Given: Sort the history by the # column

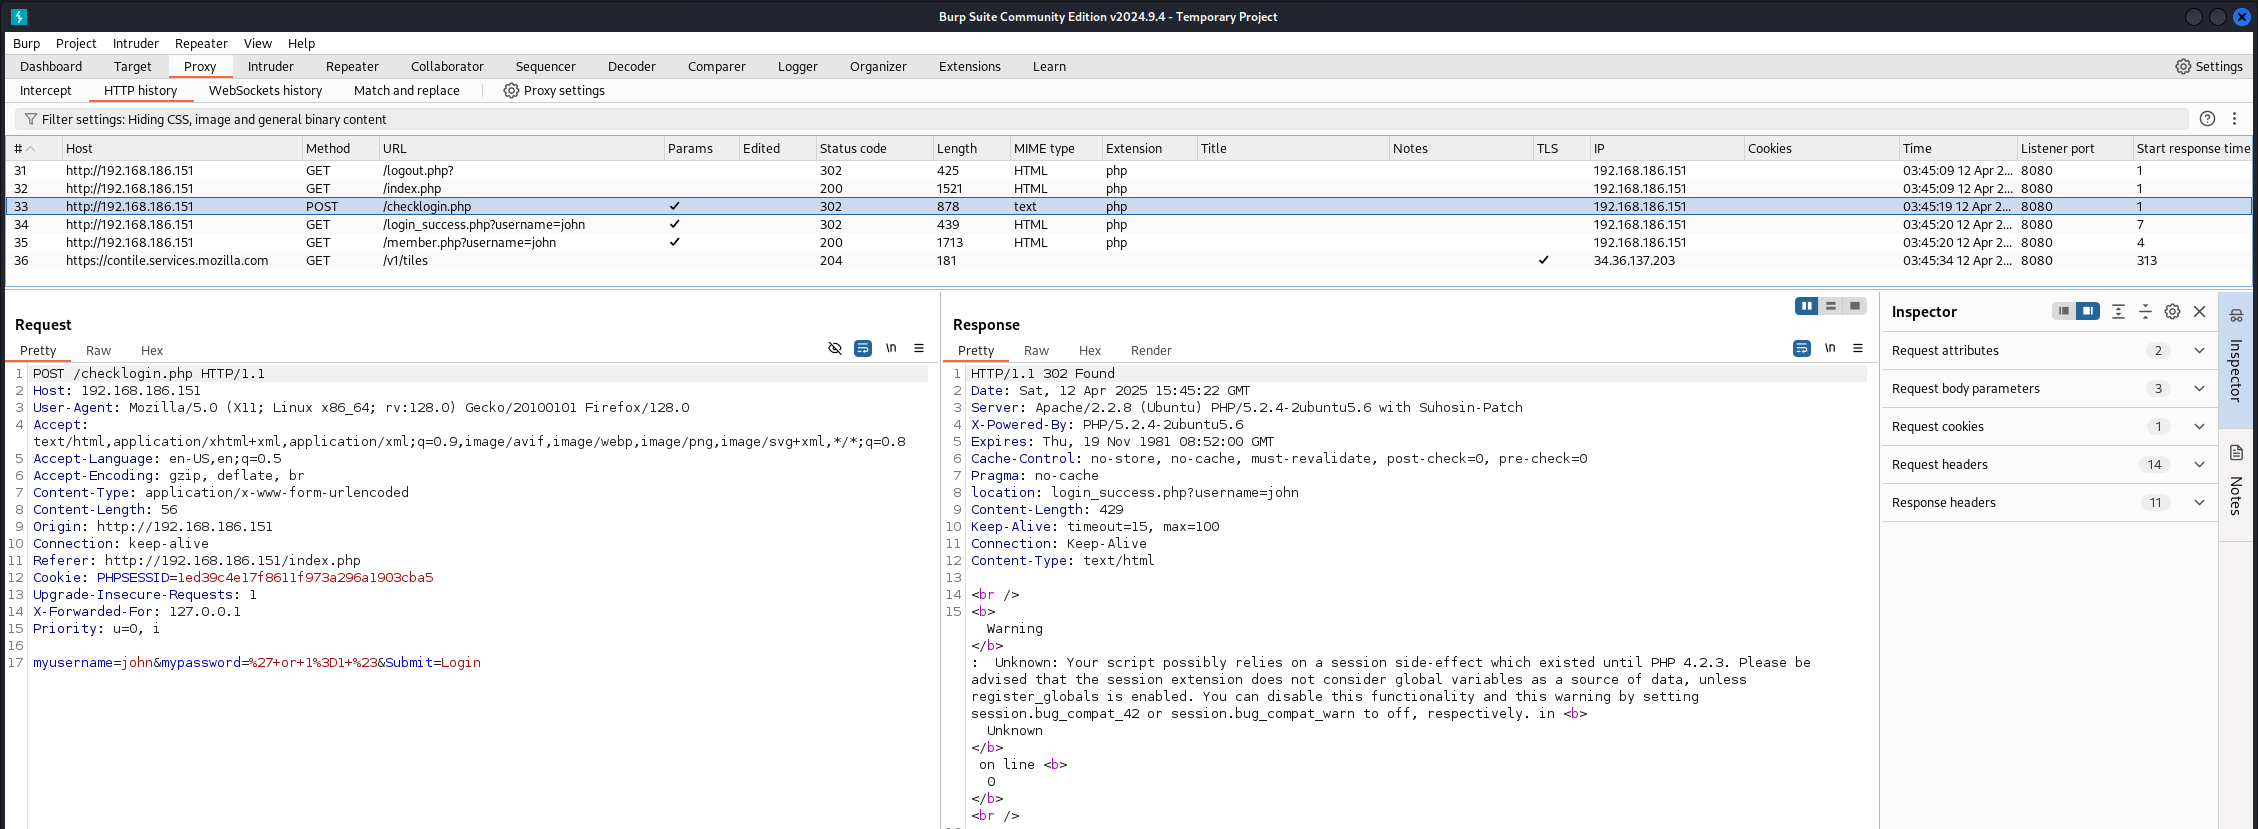Looking at the screenshot, I should [32, 148].
